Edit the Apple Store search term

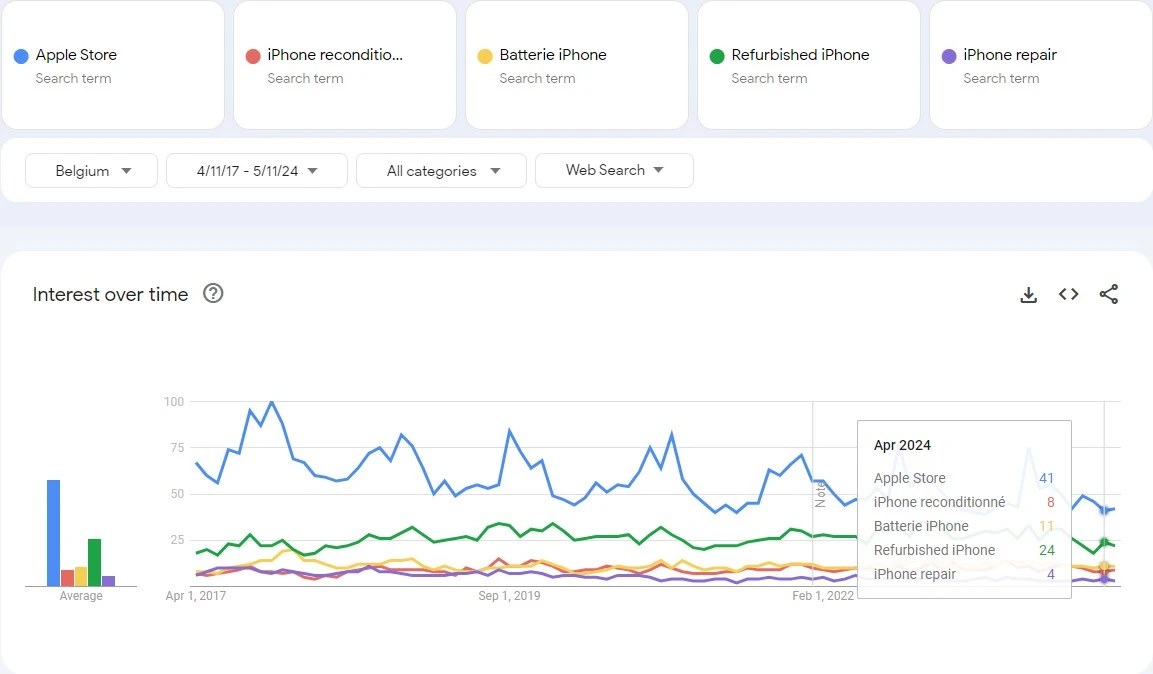[76, 55]
